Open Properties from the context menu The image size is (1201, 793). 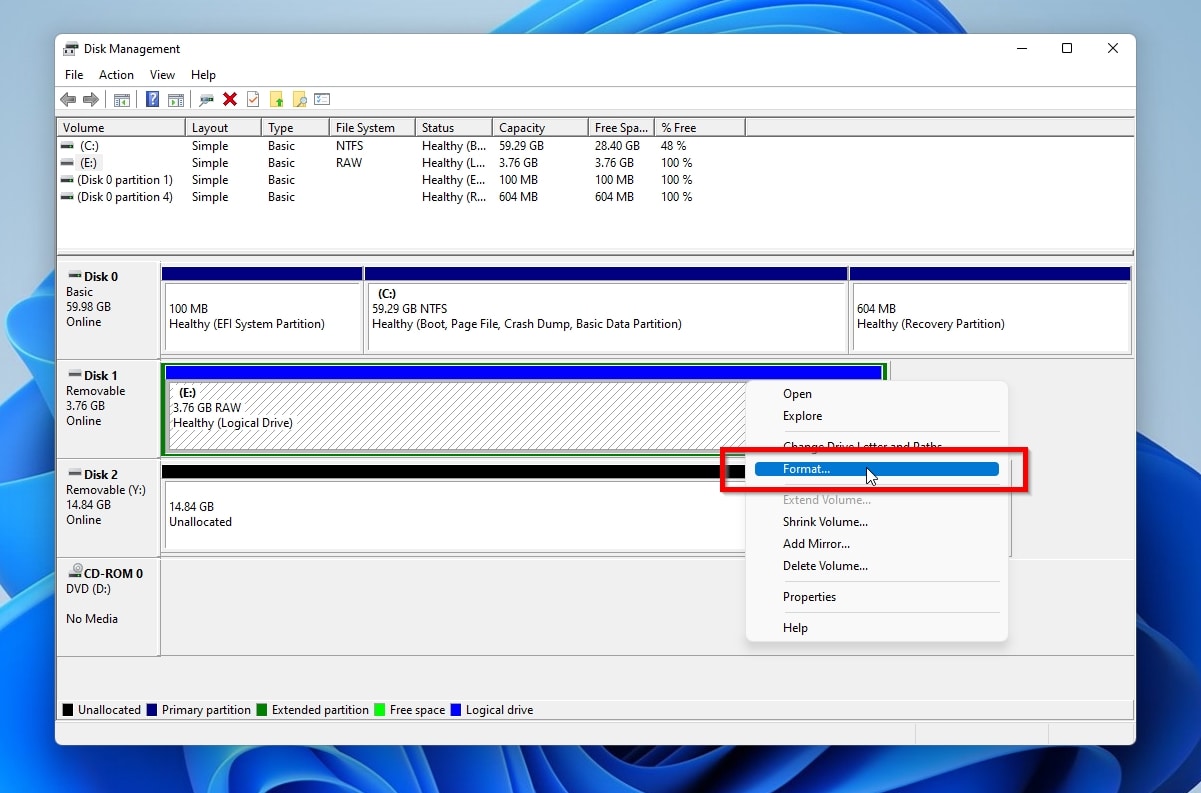click(809, 596)
